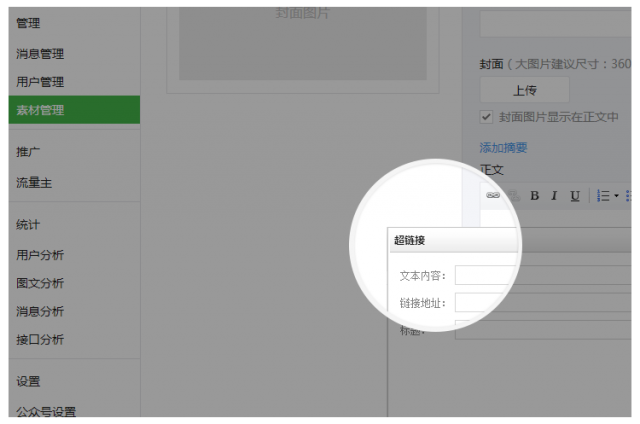Open 用户分析 statistics page
Image resolution: width=640 pixels, height=424 pixels.
pos(40,255)
